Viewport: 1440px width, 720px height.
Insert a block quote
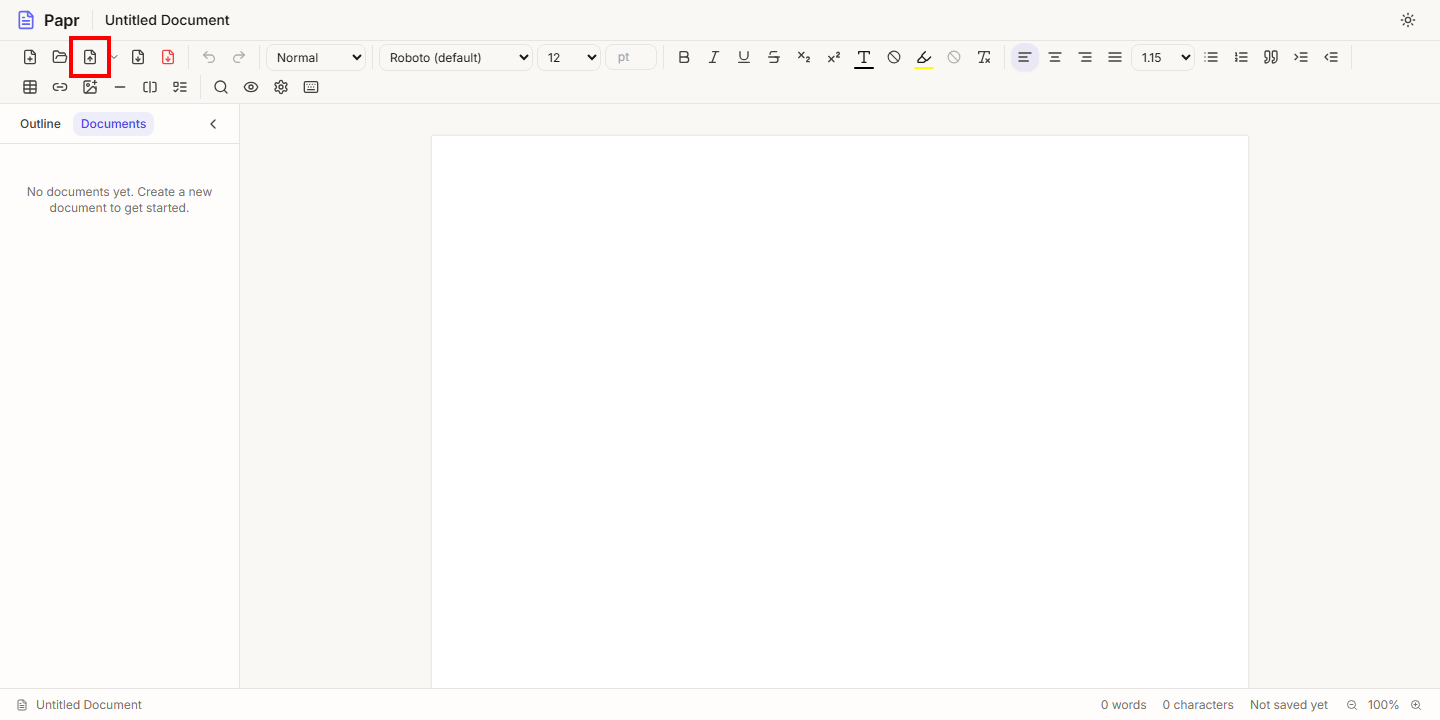1271,58
